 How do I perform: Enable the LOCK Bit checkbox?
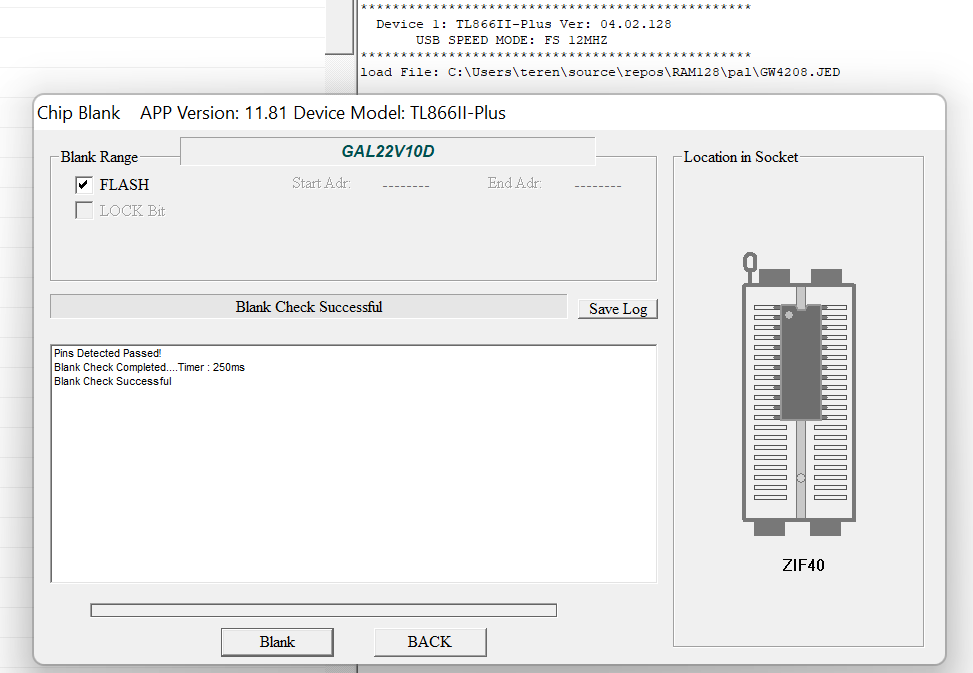[84, 211]
